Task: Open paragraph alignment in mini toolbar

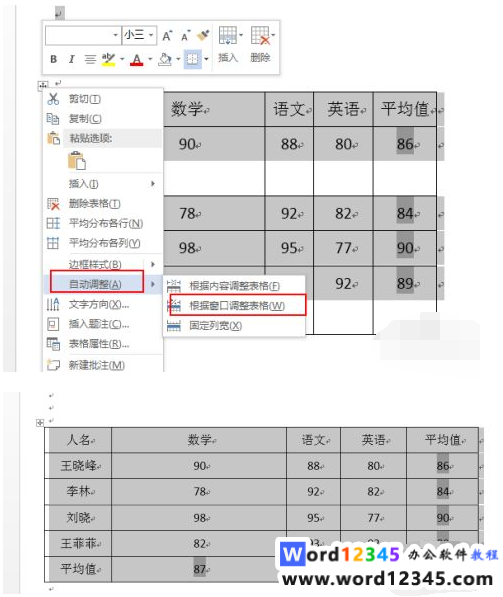Action: point(90,59)
